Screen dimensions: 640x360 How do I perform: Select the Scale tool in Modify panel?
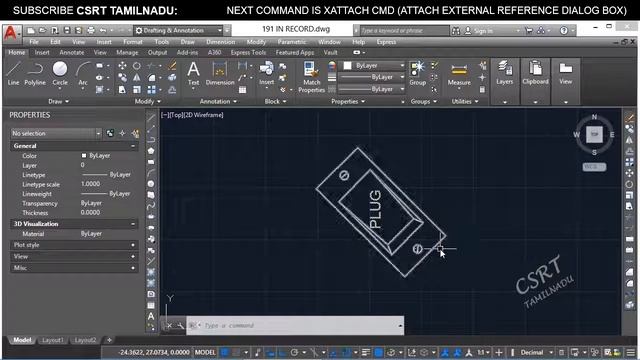137,89
